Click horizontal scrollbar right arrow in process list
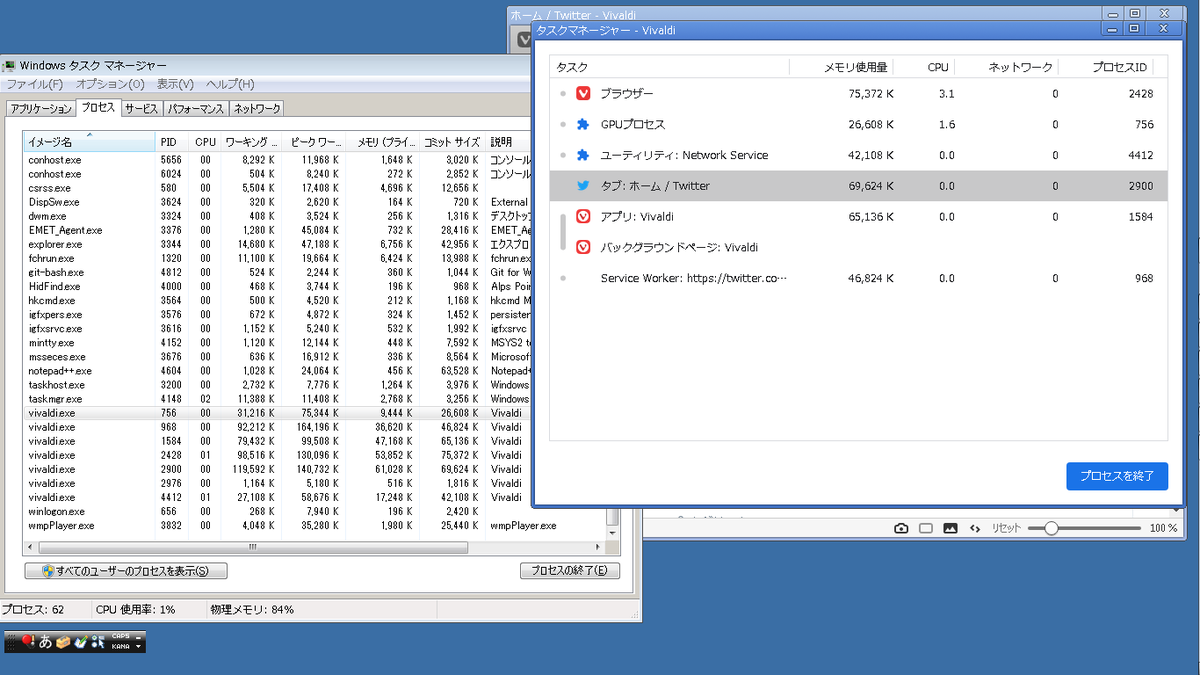 coord(598,547)
